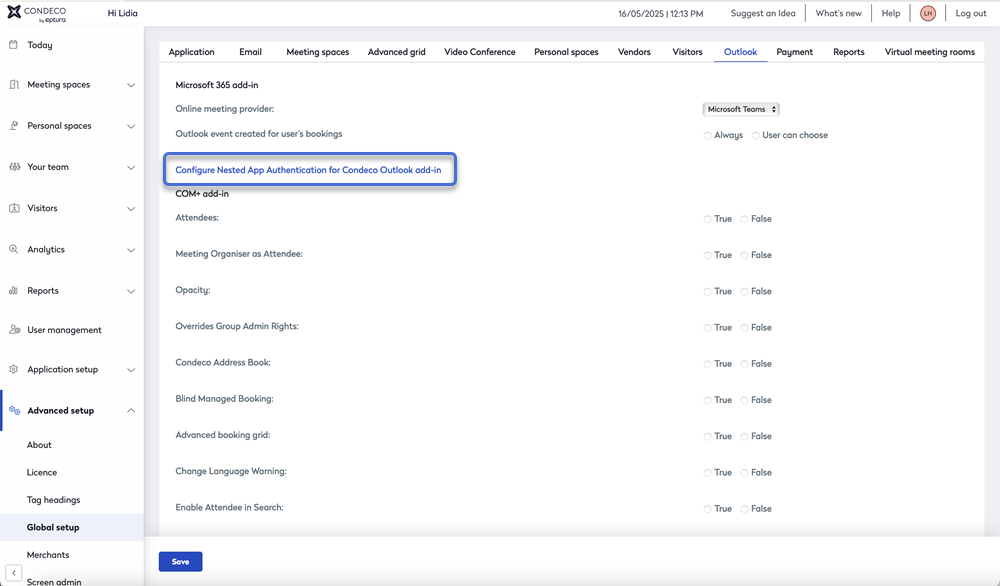Open About under Advanced setup
The height and width of the screenshot is (586, 1000).
click(39, 445)
